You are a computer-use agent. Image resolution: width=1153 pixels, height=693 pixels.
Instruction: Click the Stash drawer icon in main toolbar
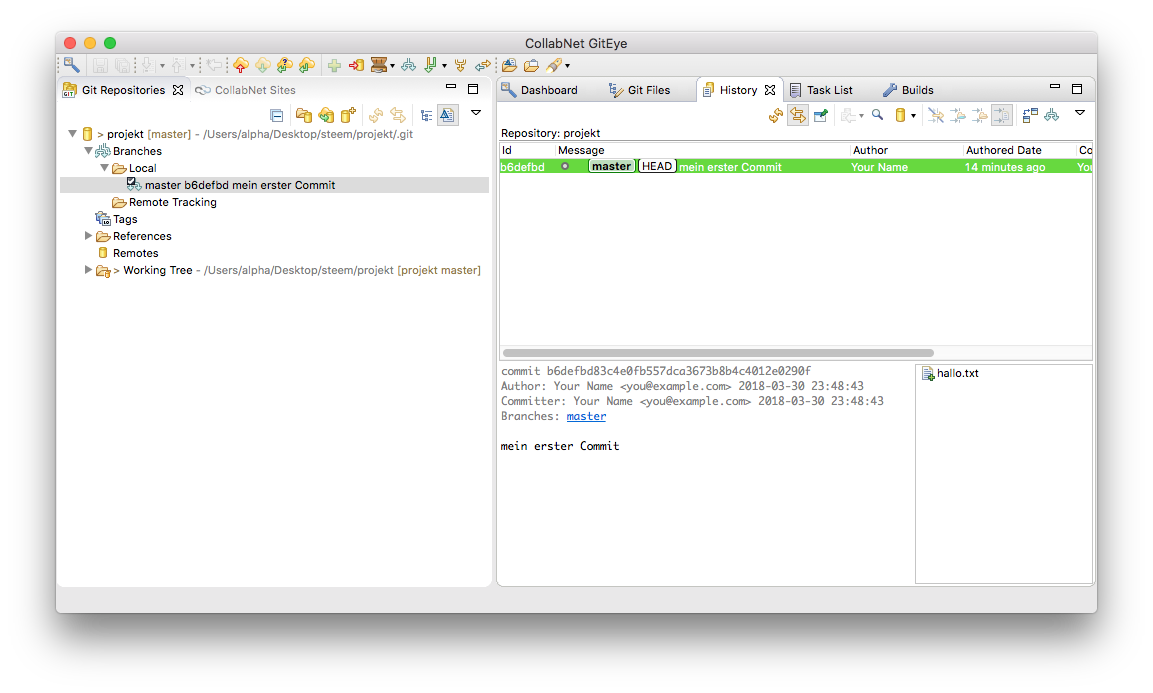tap(379, 65)
